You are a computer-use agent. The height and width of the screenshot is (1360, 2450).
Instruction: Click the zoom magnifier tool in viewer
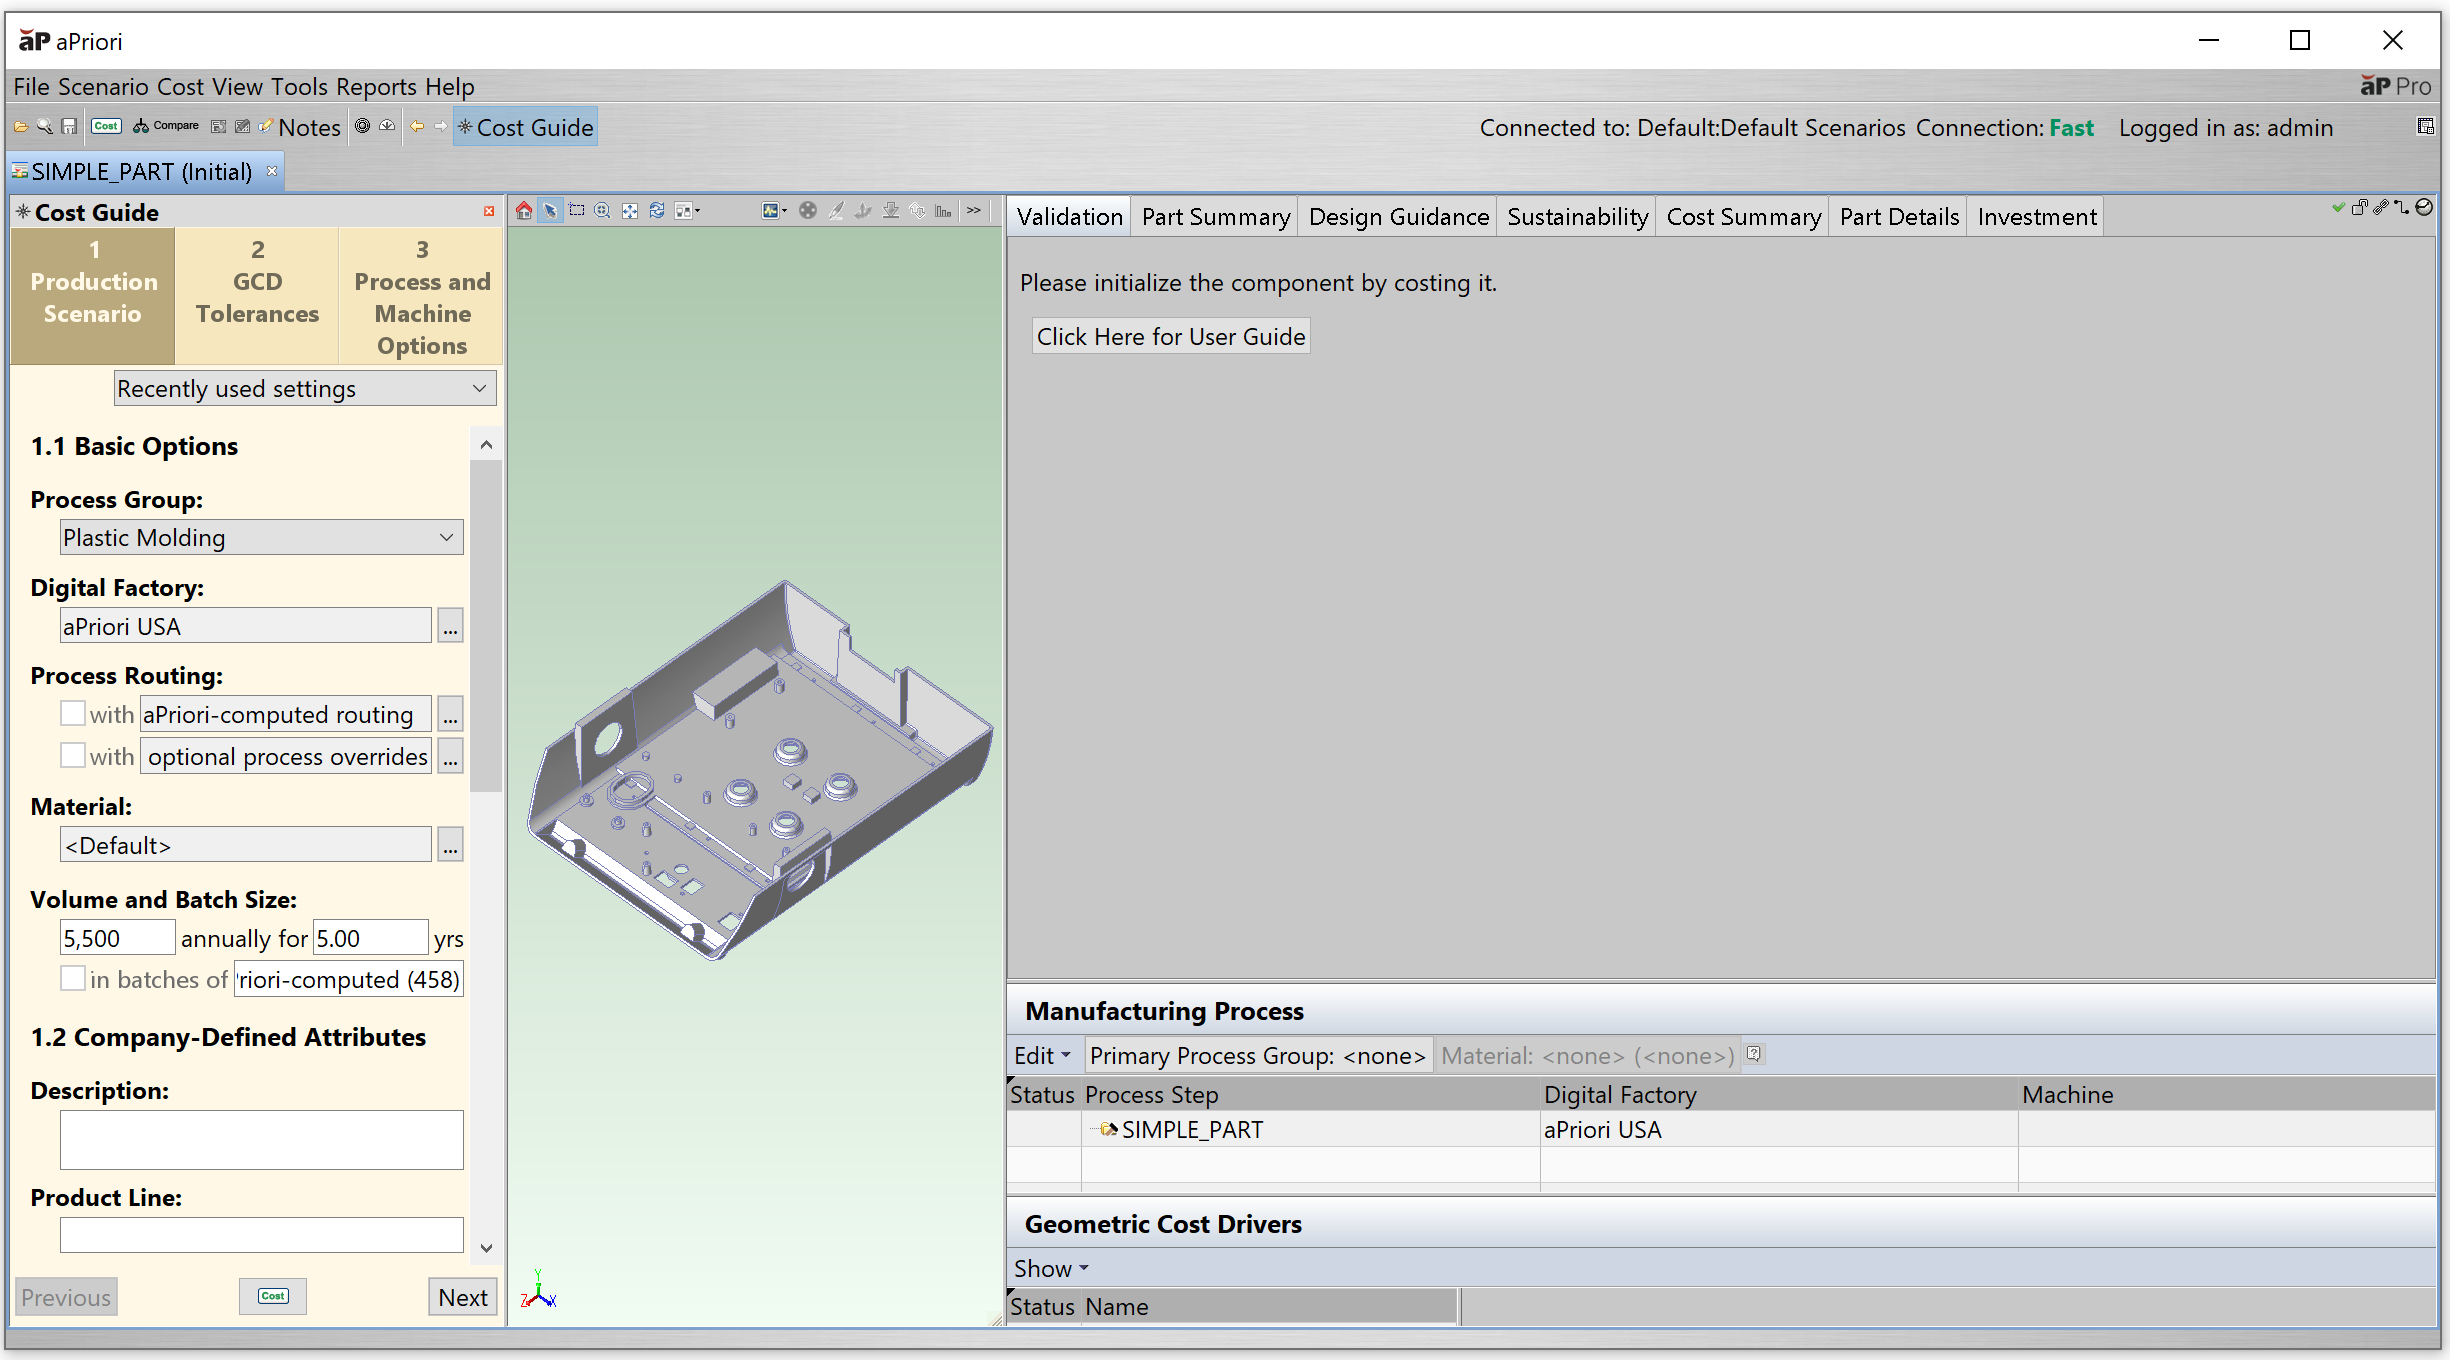click(603, 211)
